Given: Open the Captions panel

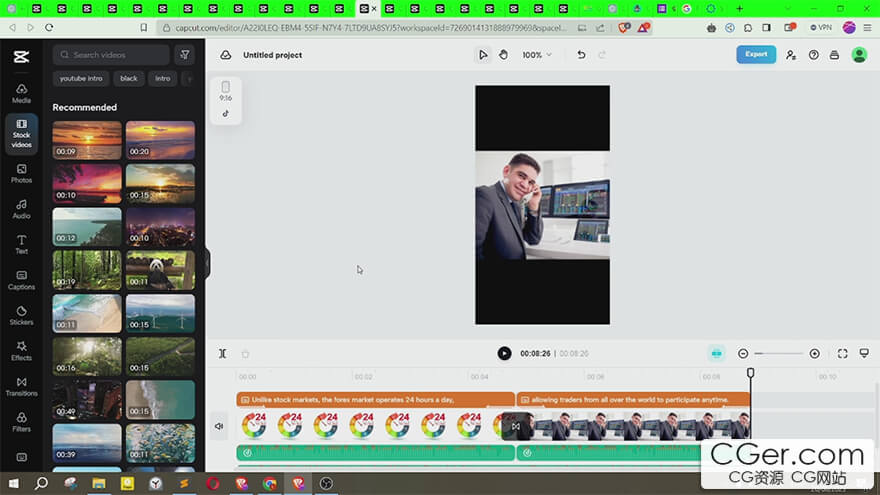Looking at the screenshot, I should (x=21, y=280).
